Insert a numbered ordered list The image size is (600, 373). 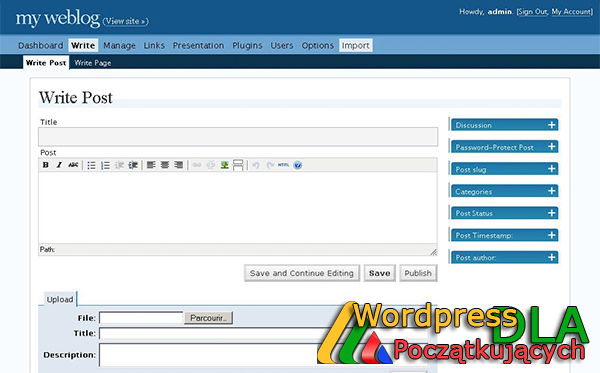105,165
